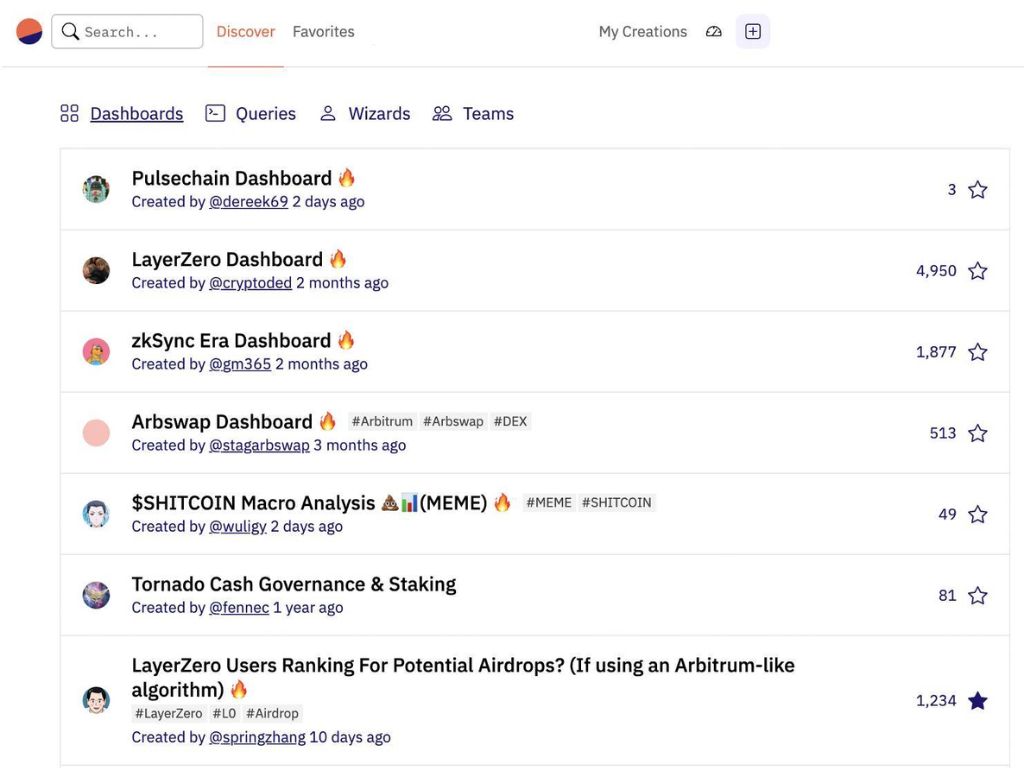Visit the @stagarbswap profile link
Image resolution: width=1024 pixels, height=768 pixels.
click(259, 445)
